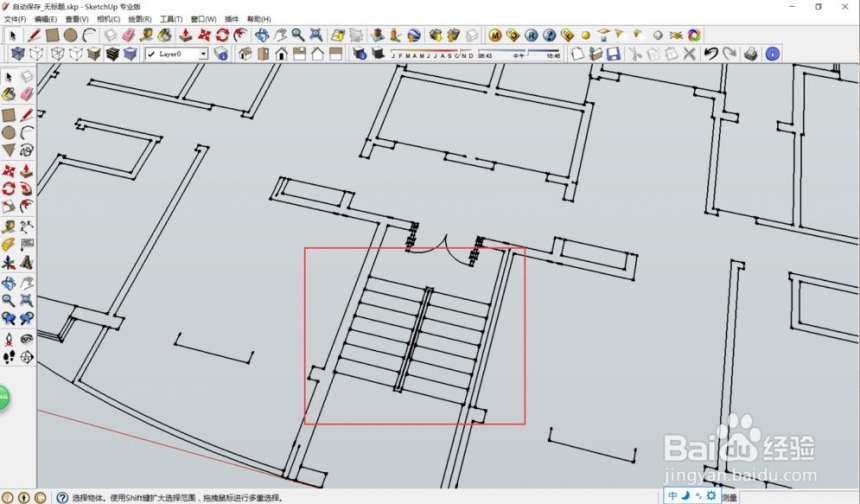Select the Look Around eye tool
The height and width of the screenshot is (504, 860).
point(26,339)
